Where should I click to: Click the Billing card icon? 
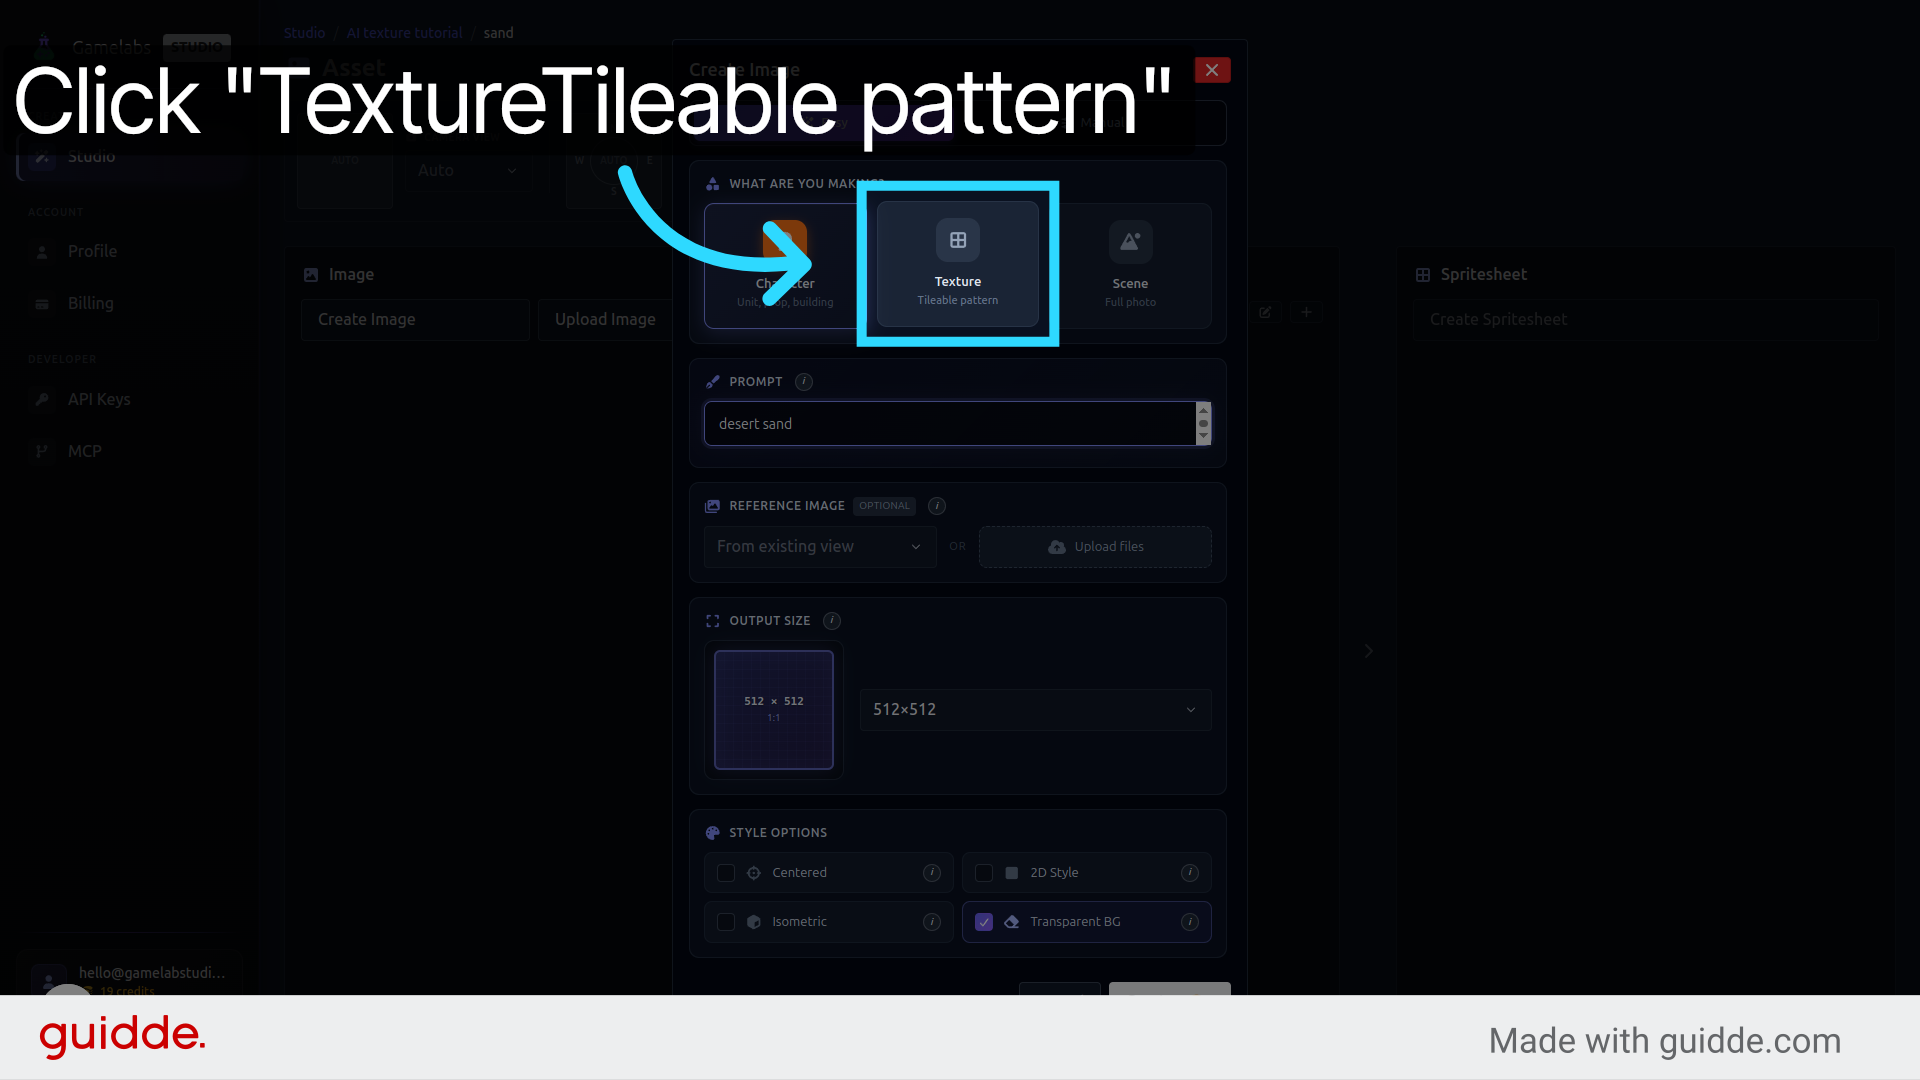pos(42,304)
